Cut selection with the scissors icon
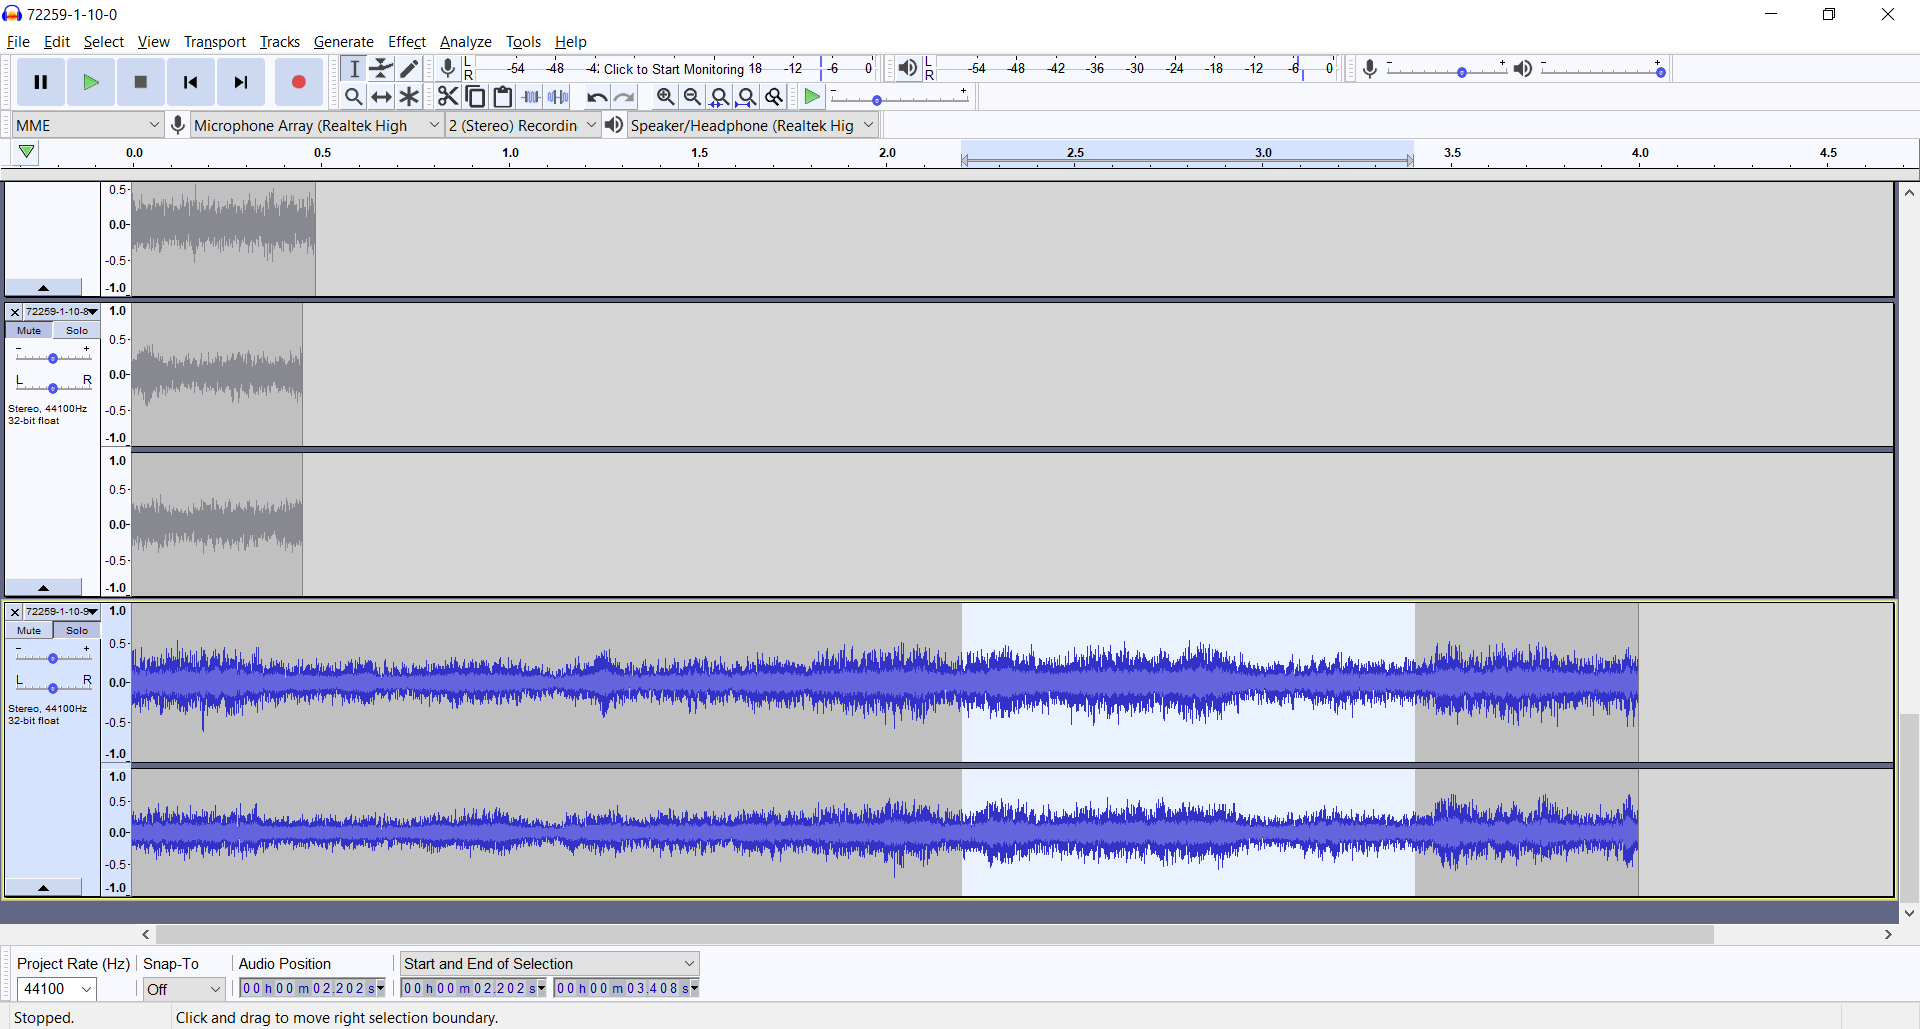Viewport: 1920px width, 1029px height. (x=448, y=96)
